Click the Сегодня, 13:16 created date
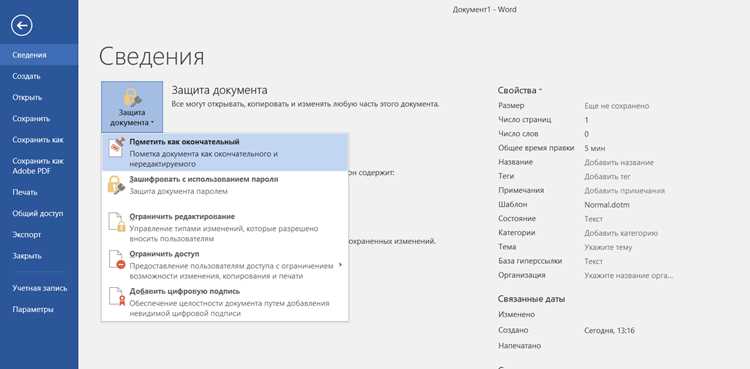This screenshot has height=369, width=750. (609, 331)
